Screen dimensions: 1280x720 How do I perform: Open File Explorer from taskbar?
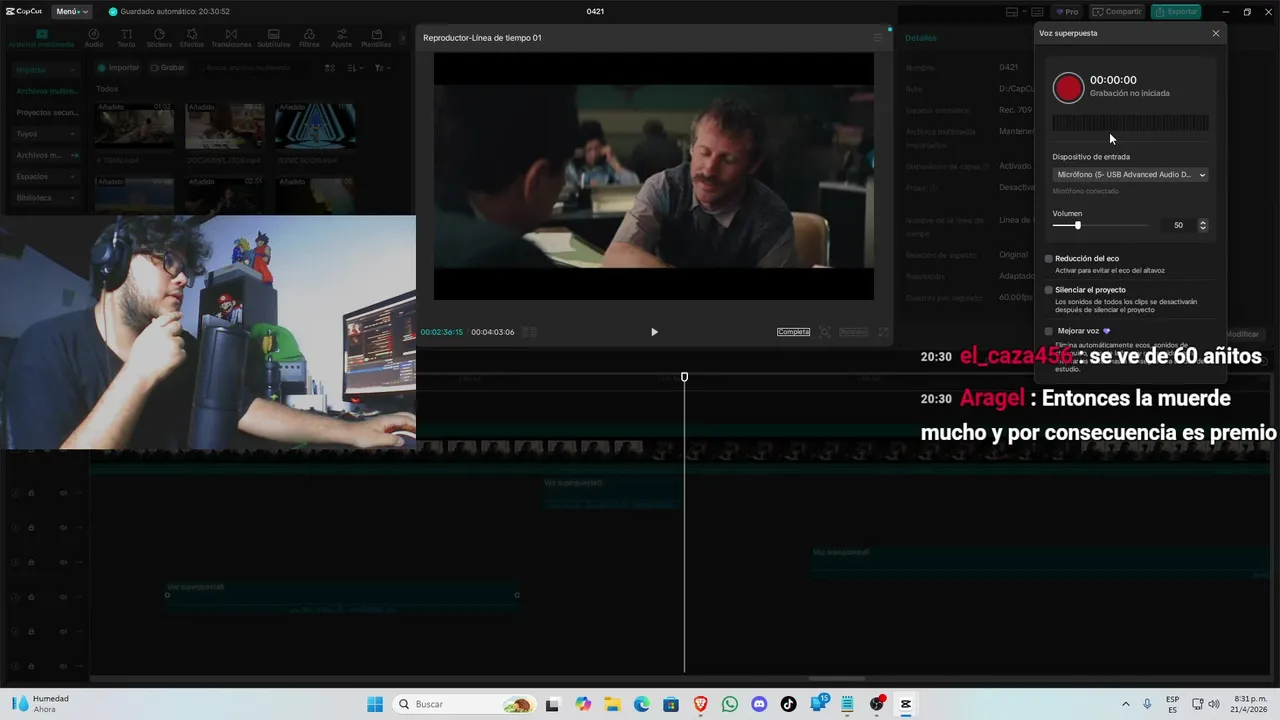pyautogui.click(x=612, y=704)
